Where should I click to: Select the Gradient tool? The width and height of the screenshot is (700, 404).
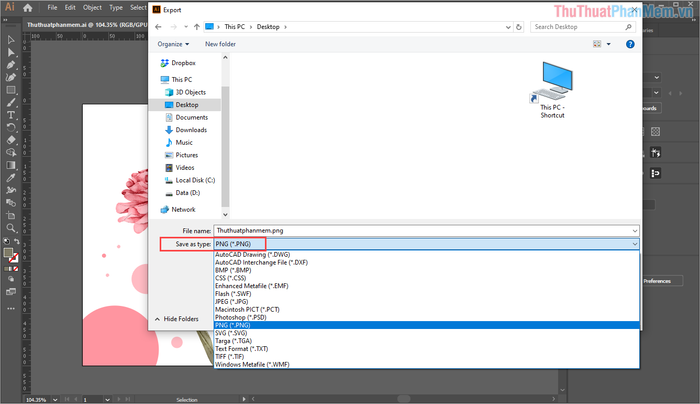coord(11,165)
